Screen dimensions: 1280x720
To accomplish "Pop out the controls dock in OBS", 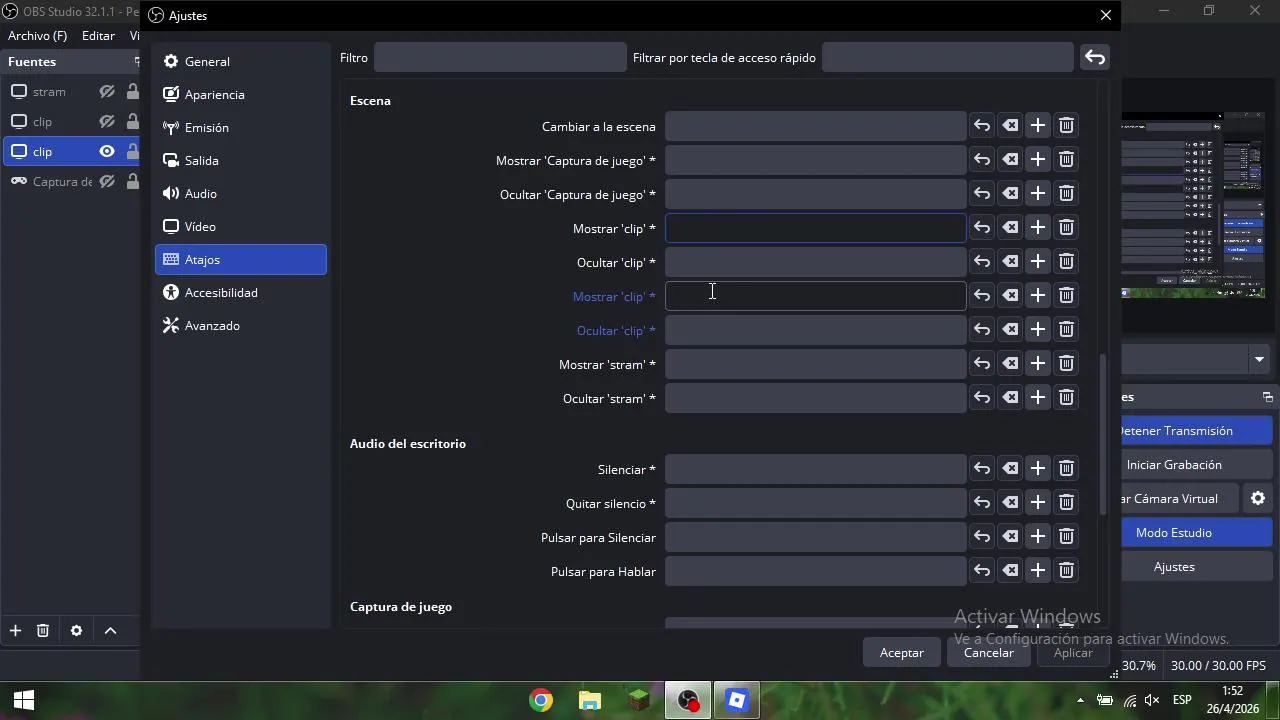I will (1267, 397).
